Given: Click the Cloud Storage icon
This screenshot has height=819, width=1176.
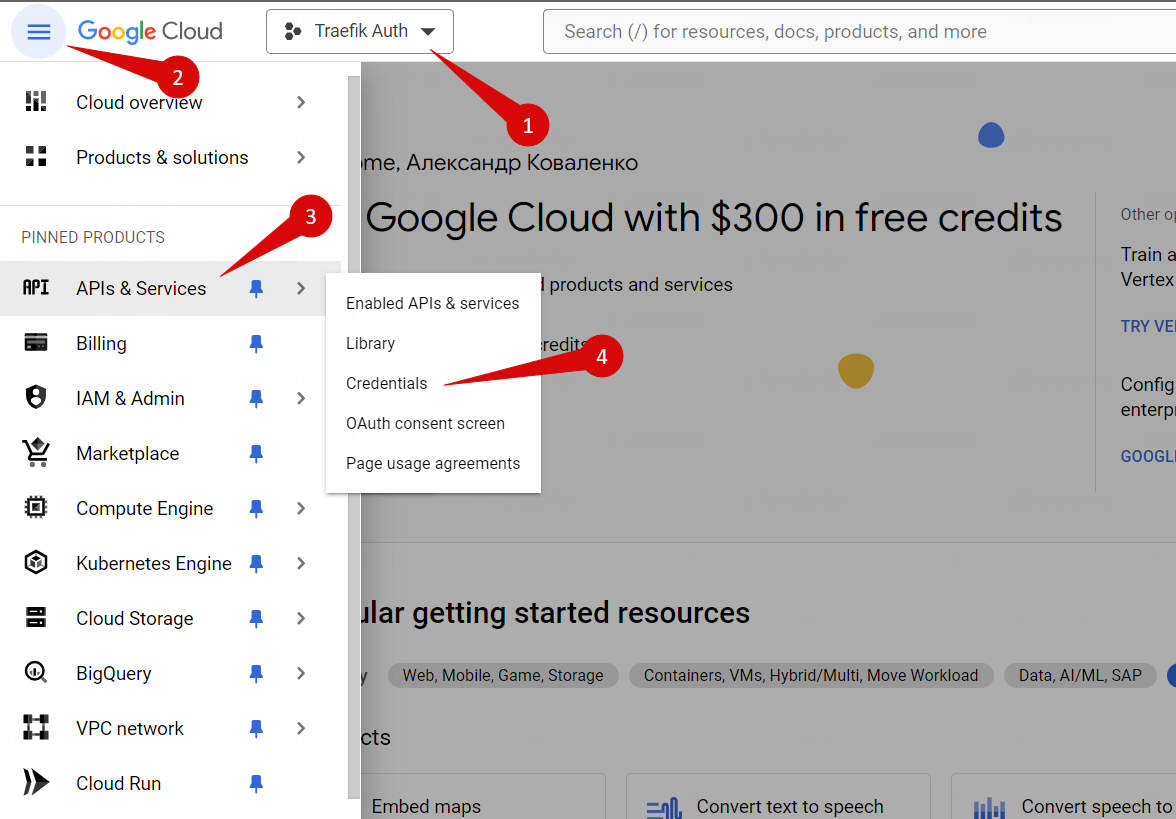Looking at the screenshot, I should point(36,618).
